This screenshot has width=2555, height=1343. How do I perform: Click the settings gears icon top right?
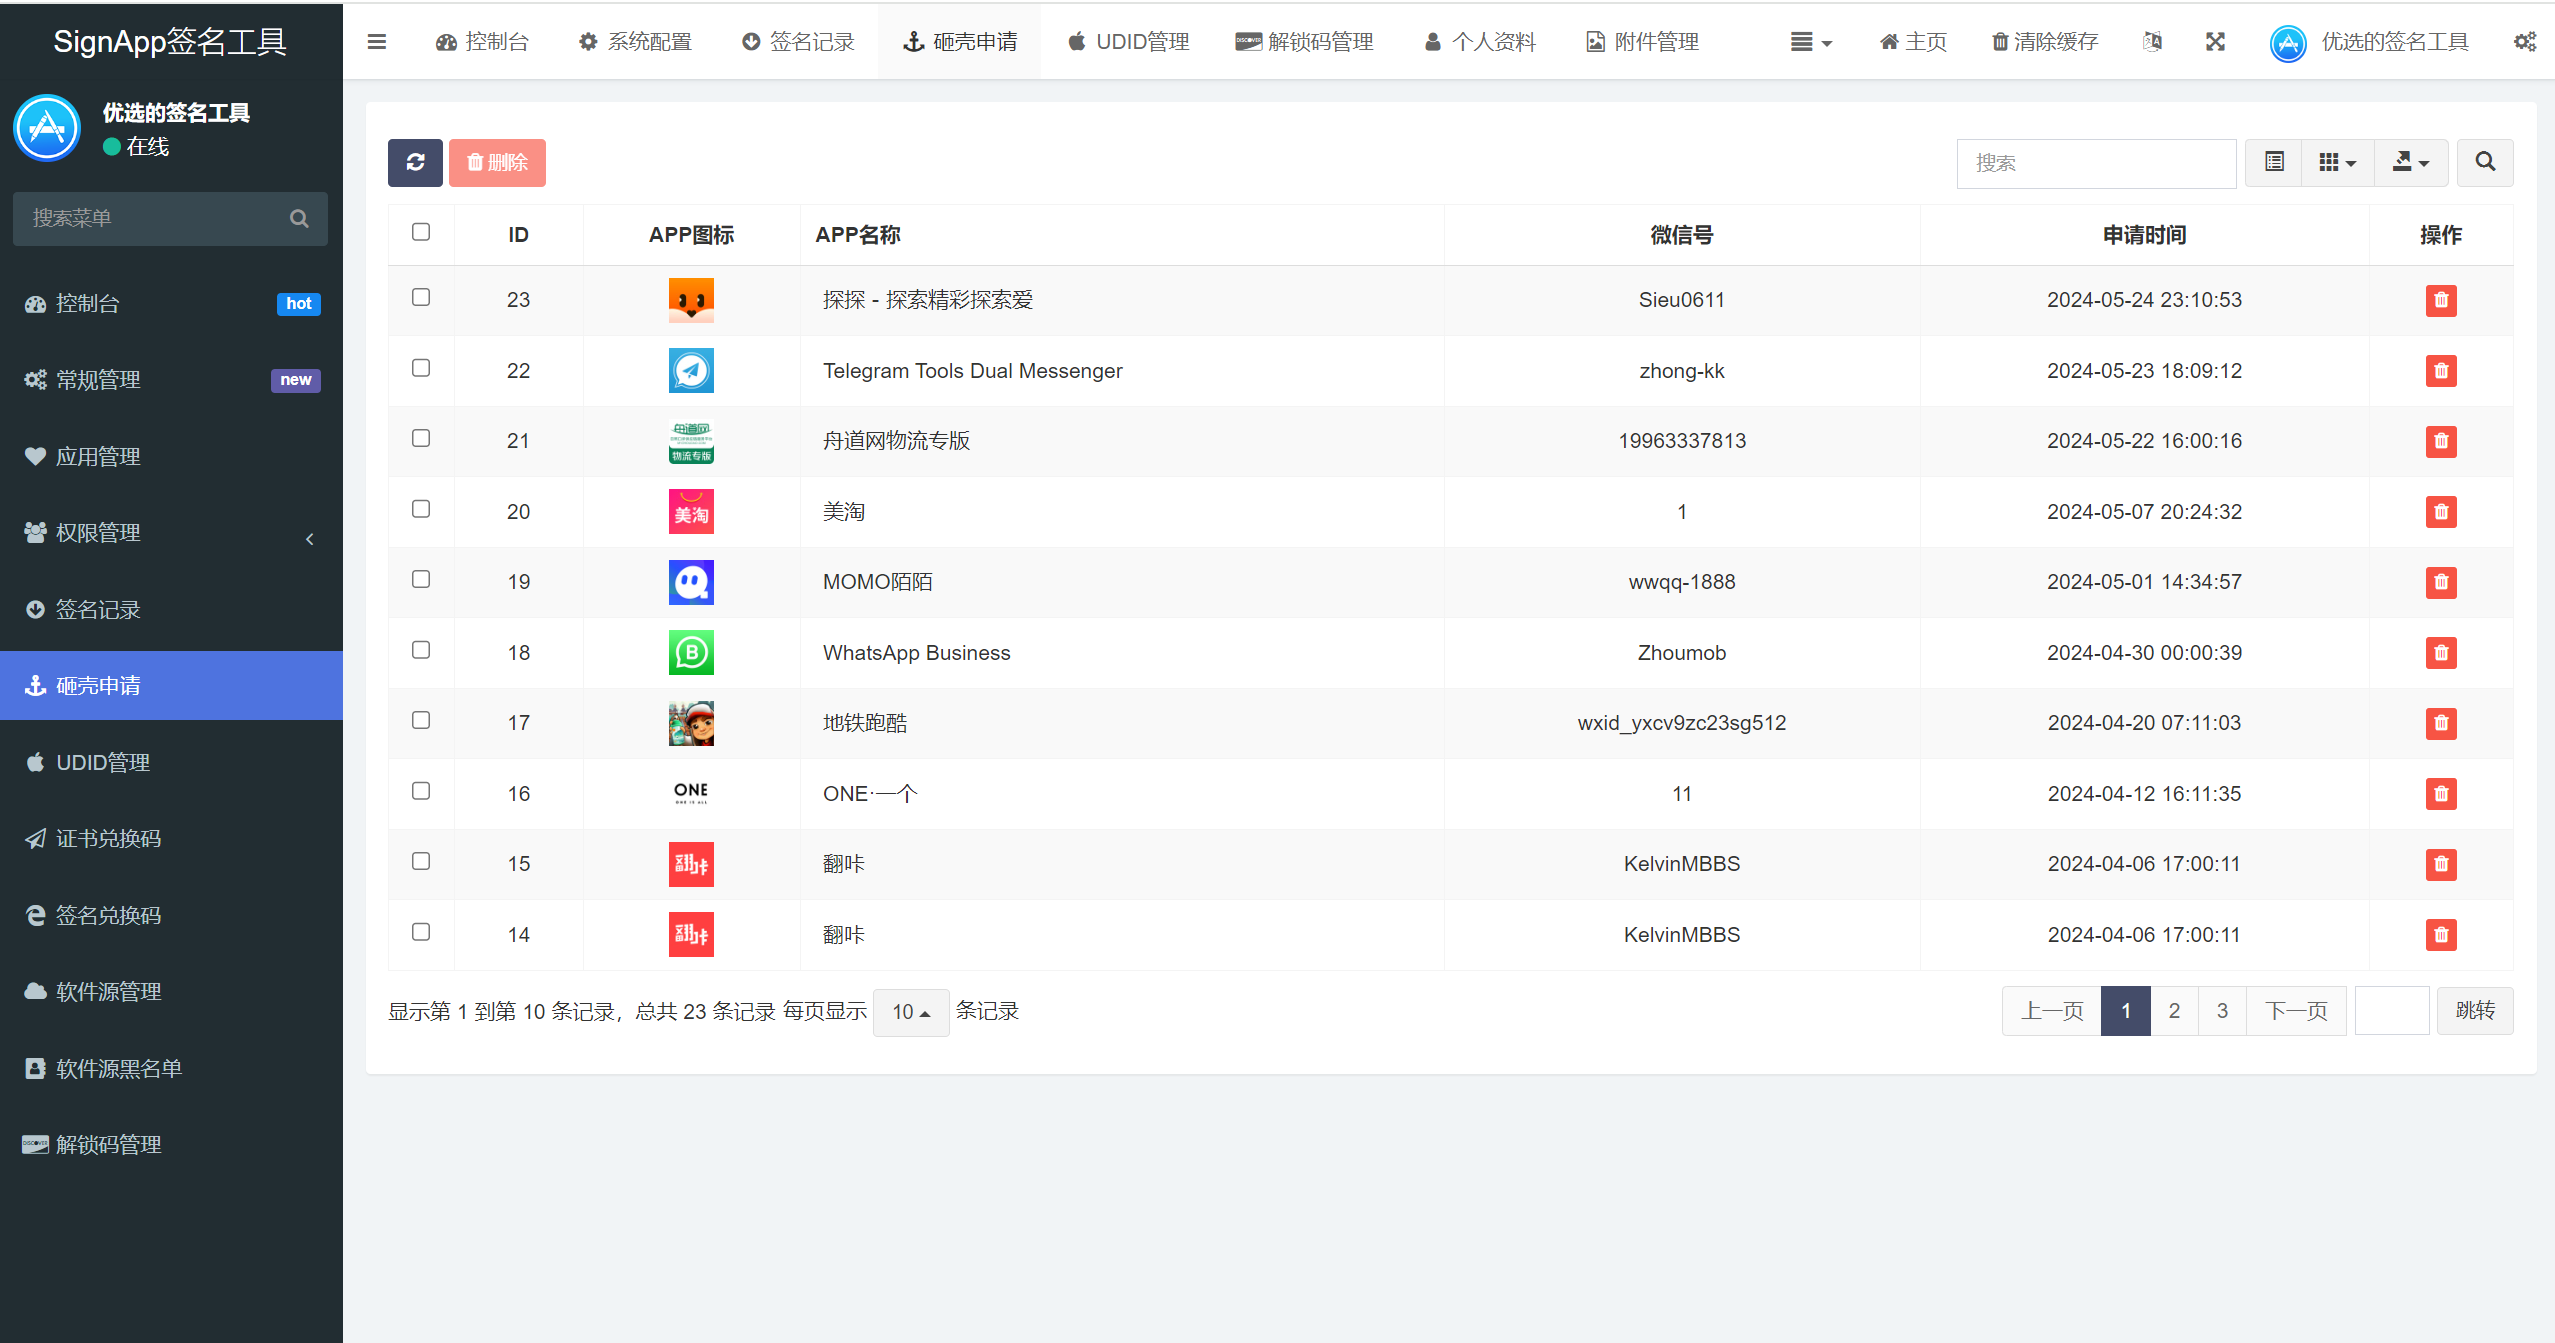(2527, 41)
